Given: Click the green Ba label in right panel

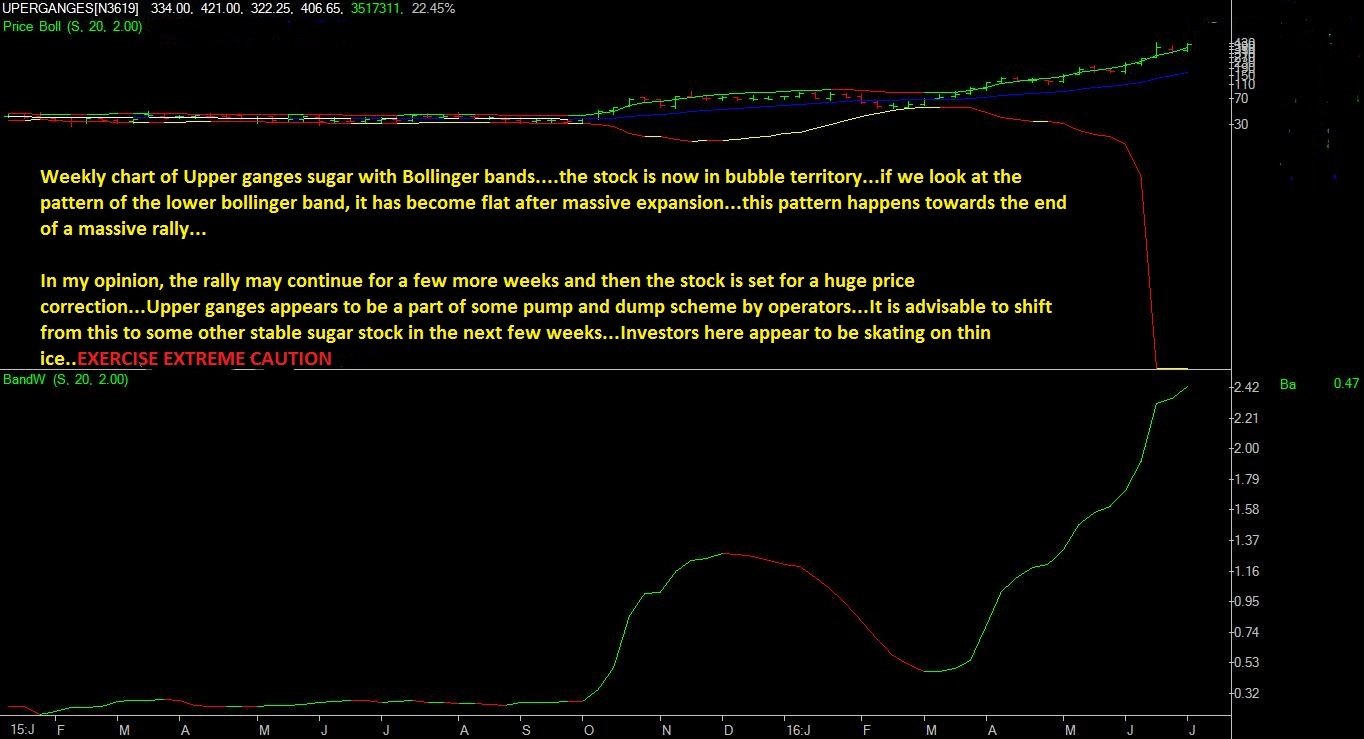Looking at the screenshot, I should pos(1287,384).
